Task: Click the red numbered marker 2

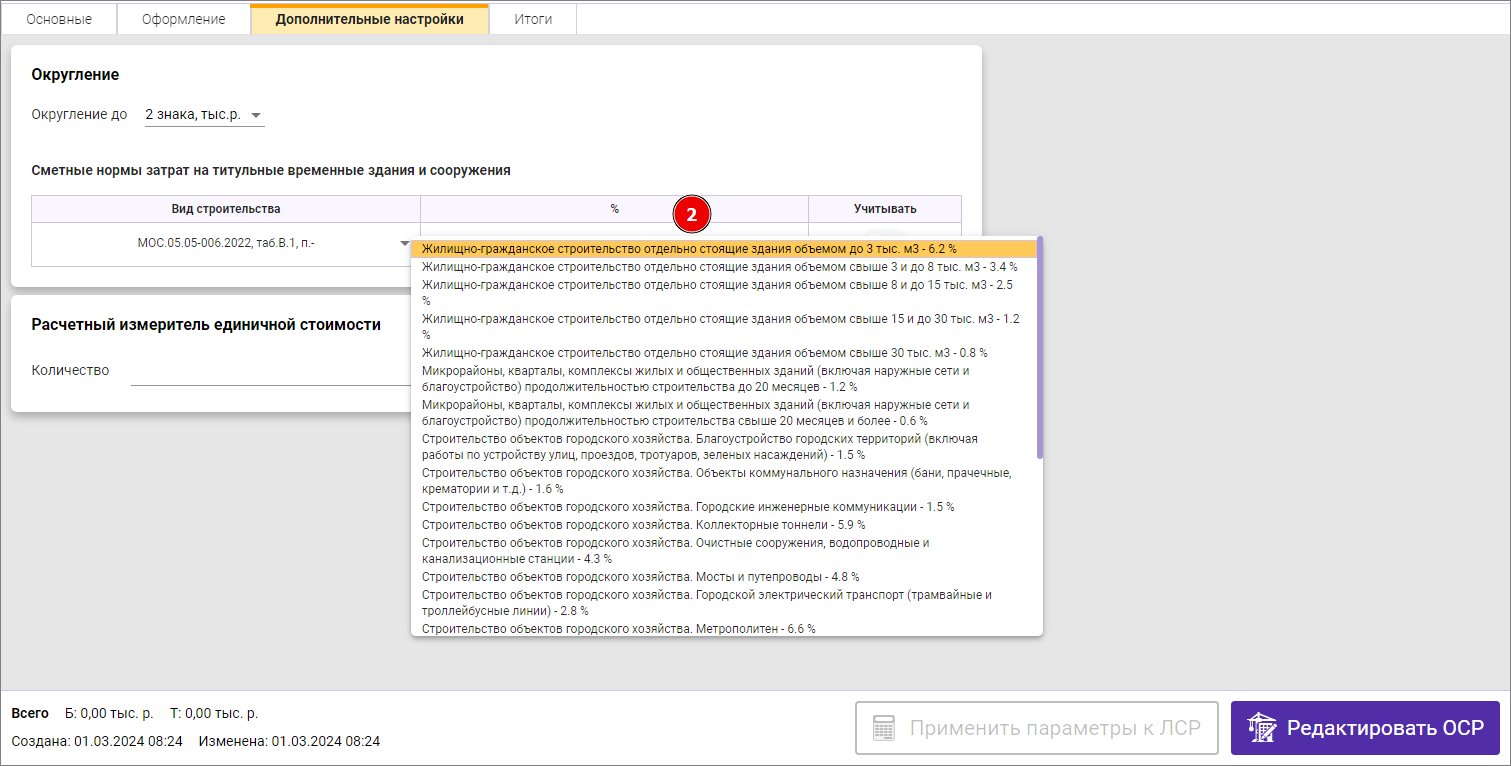Action: (x=691, y=213)
